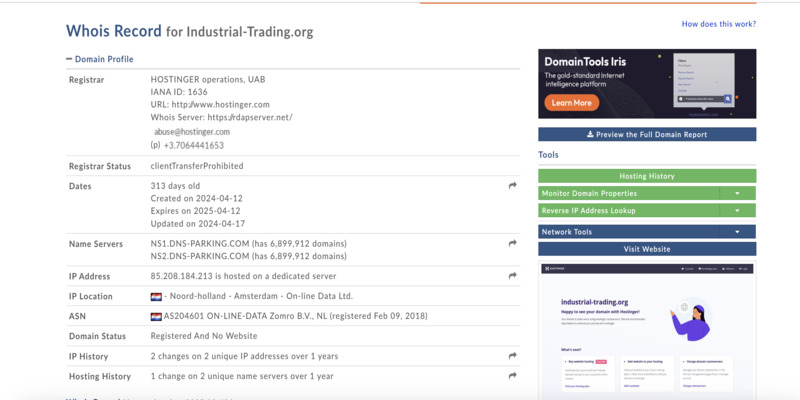Click the Visit Website button

coord(647,249)
